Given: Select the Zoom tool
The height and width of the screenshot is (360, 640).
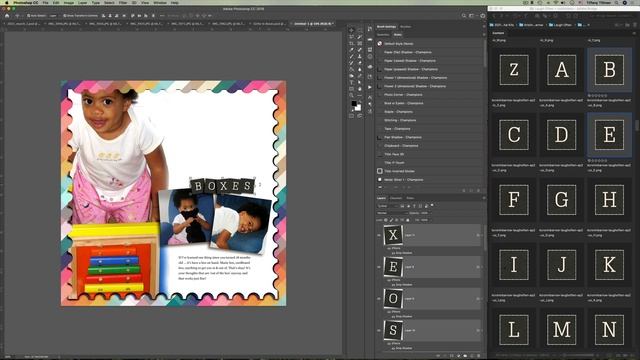Looking at the screenshot, I should point(351,96).
